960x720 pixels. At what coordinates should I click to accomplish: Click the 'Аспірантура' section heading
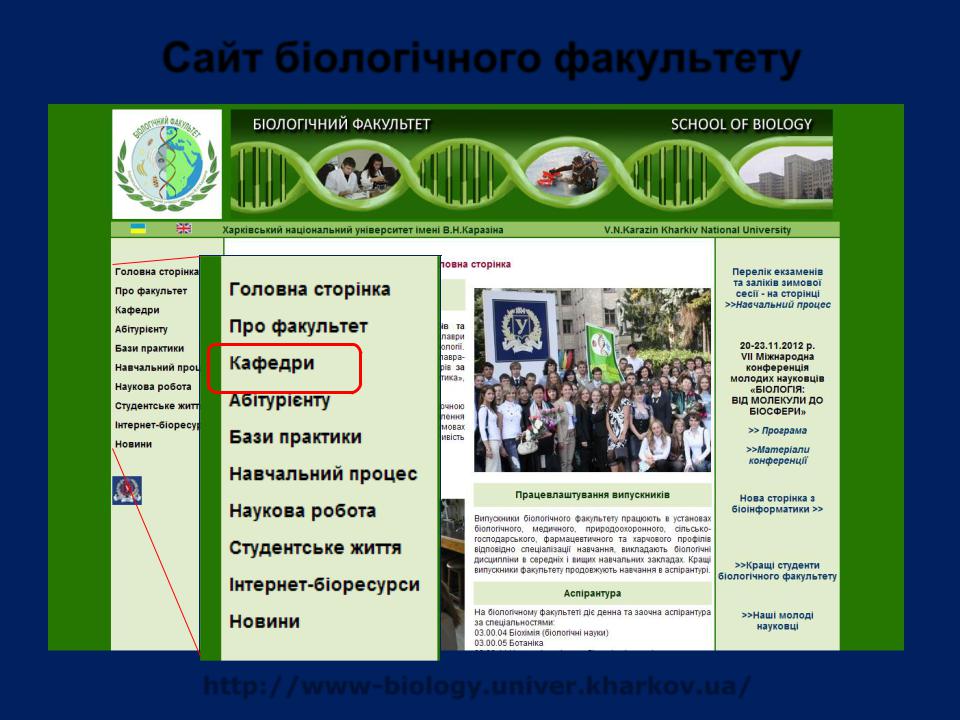click(x=593, y=593)
